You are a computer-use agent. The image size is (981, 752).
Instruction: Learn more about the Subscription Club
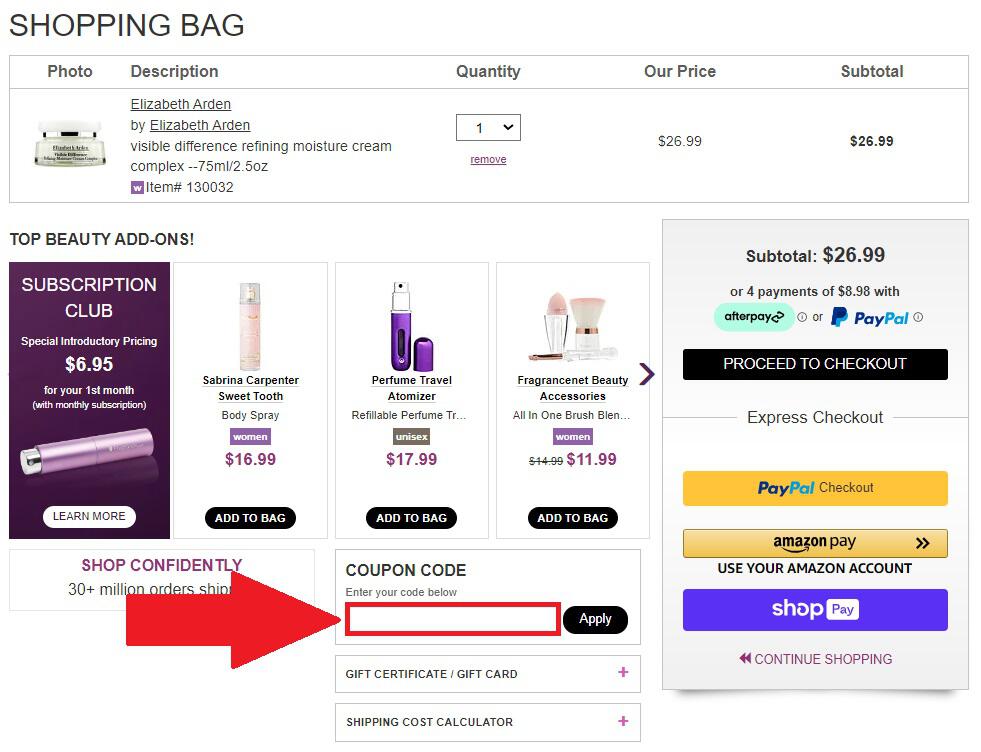tap(88, 516)
